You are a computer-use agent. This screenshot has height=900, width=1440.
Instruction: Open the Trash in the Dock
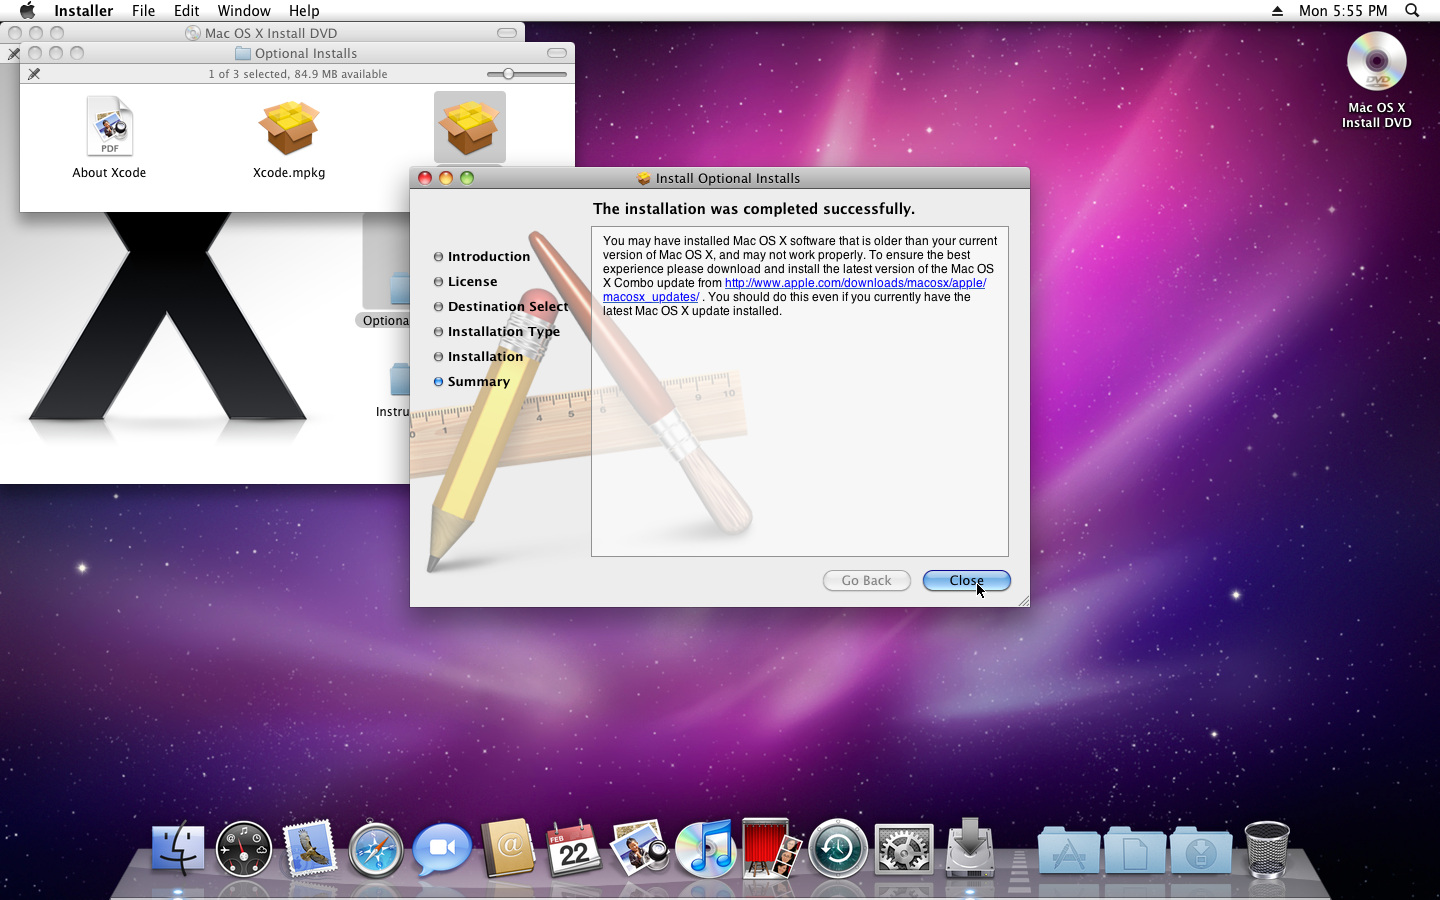[1266, 850]
